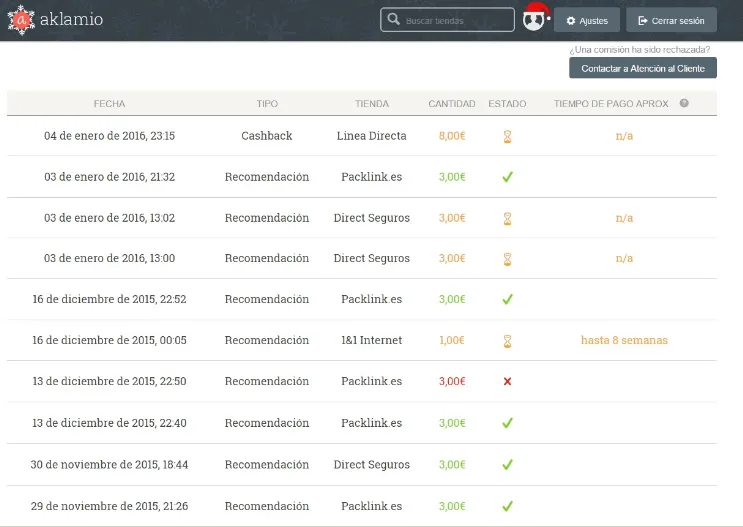Click check mark for 30 noviembre Direct Seguros
The image size is (743, 527).
pos(507,464)
